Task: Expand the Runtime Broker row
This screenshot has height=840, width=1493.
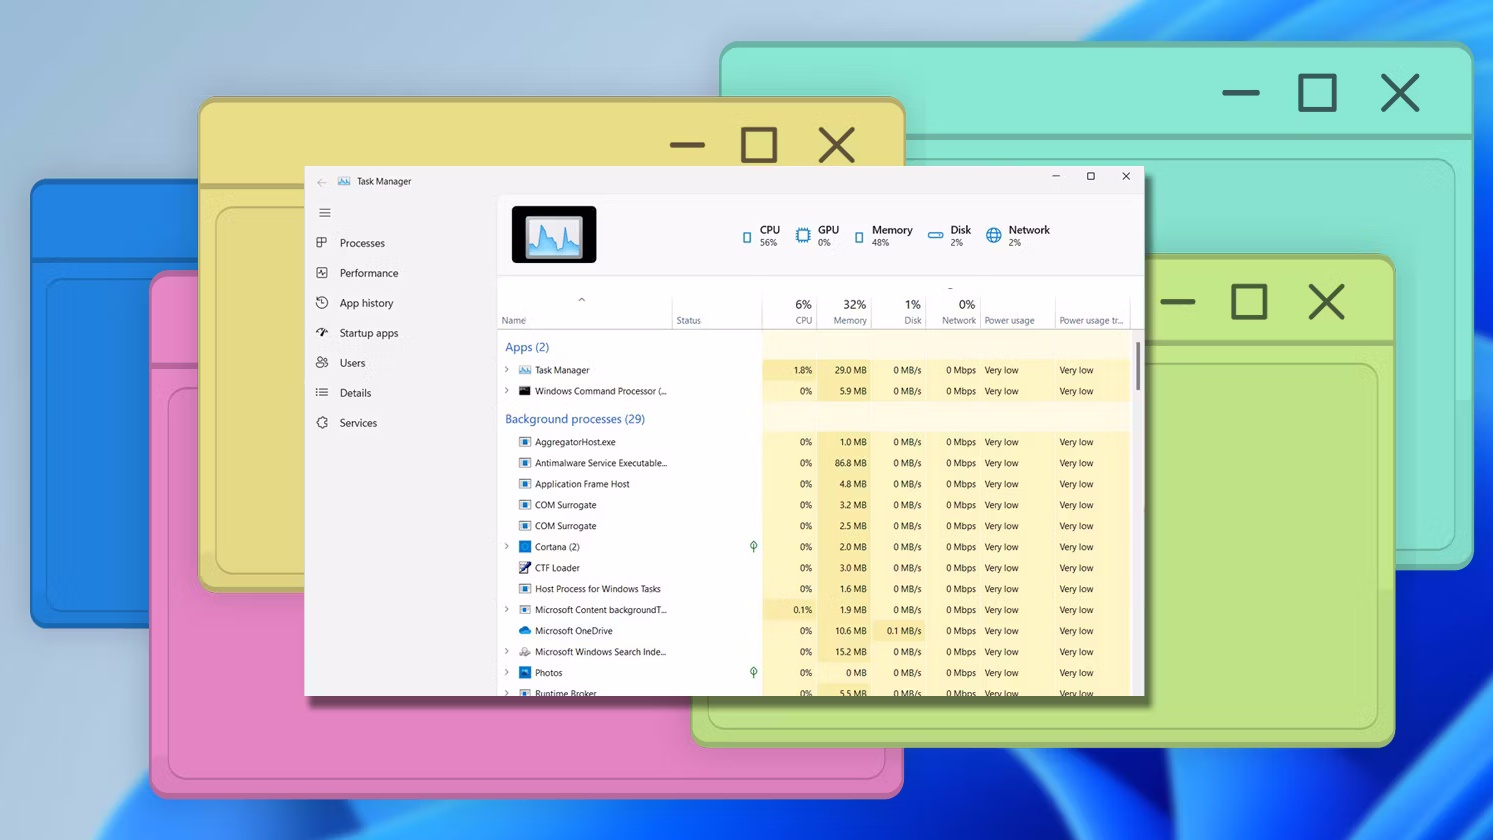Action: (507, 692)
